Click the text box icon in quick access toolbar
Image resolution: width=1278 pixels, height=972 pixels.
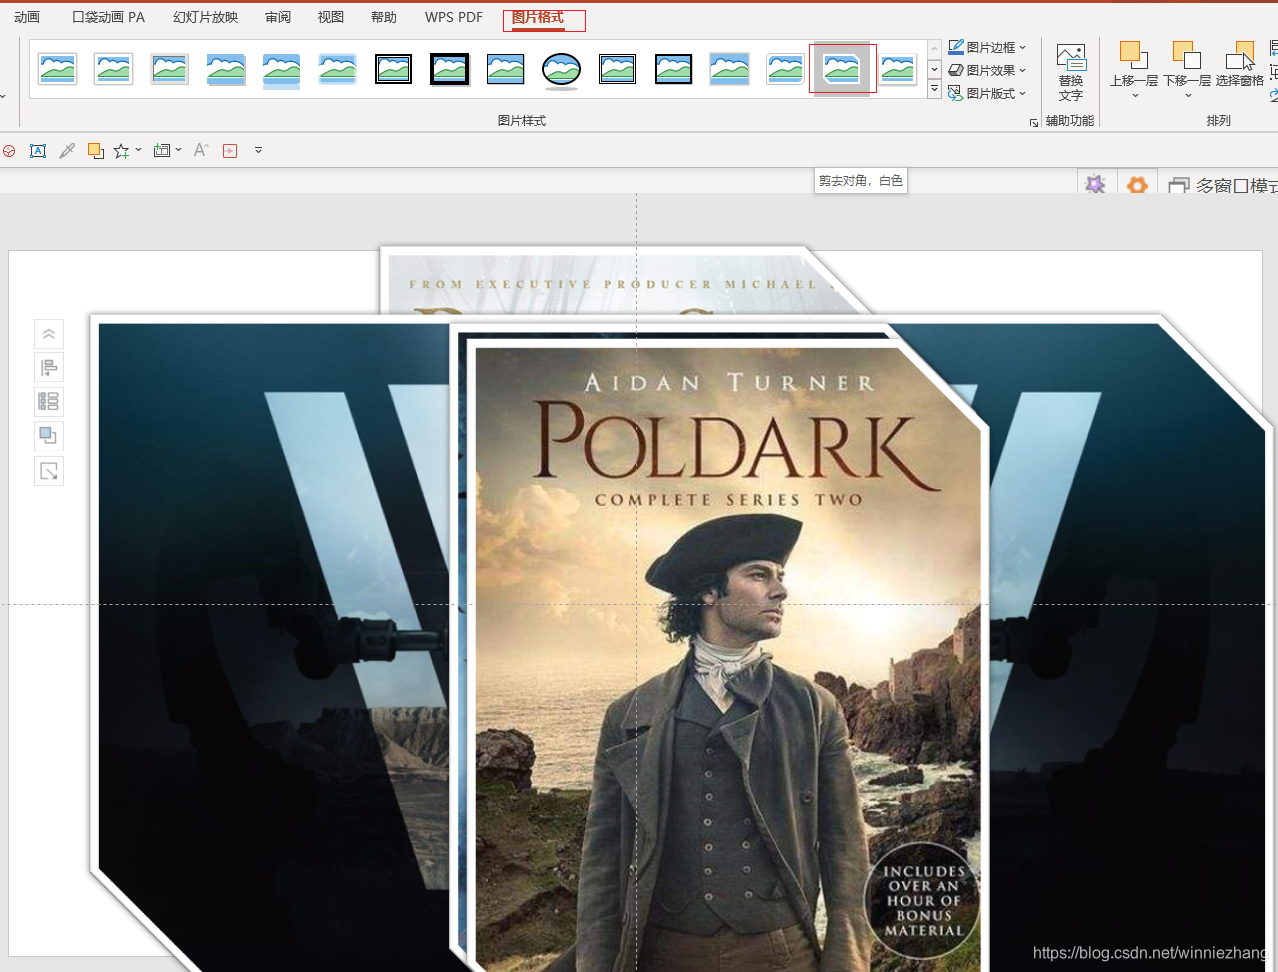(x=38, y=151)
